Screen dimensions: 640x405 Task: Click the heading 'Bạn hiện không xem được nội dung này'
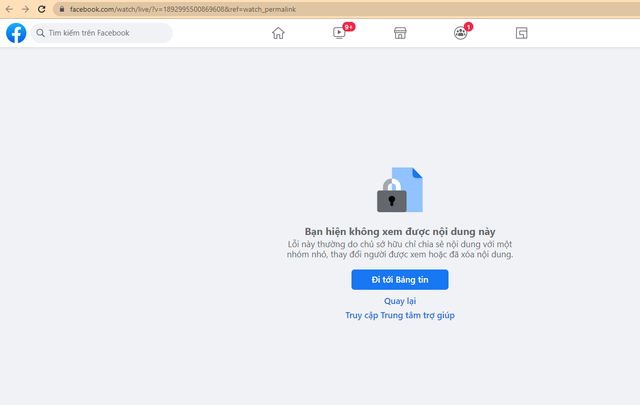400,231
